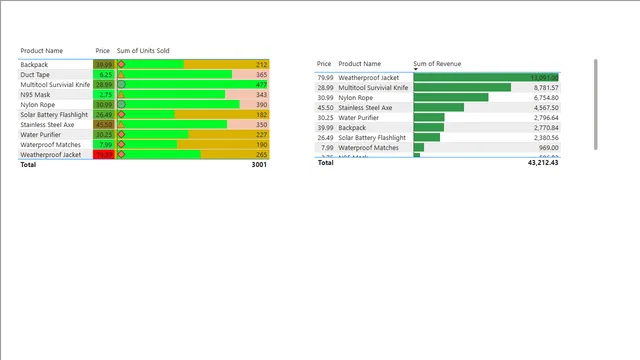Image resolution: width=640 pixels, height=360 pixels.
Task: Click the units sold value 365
Action: pos(261,75)
